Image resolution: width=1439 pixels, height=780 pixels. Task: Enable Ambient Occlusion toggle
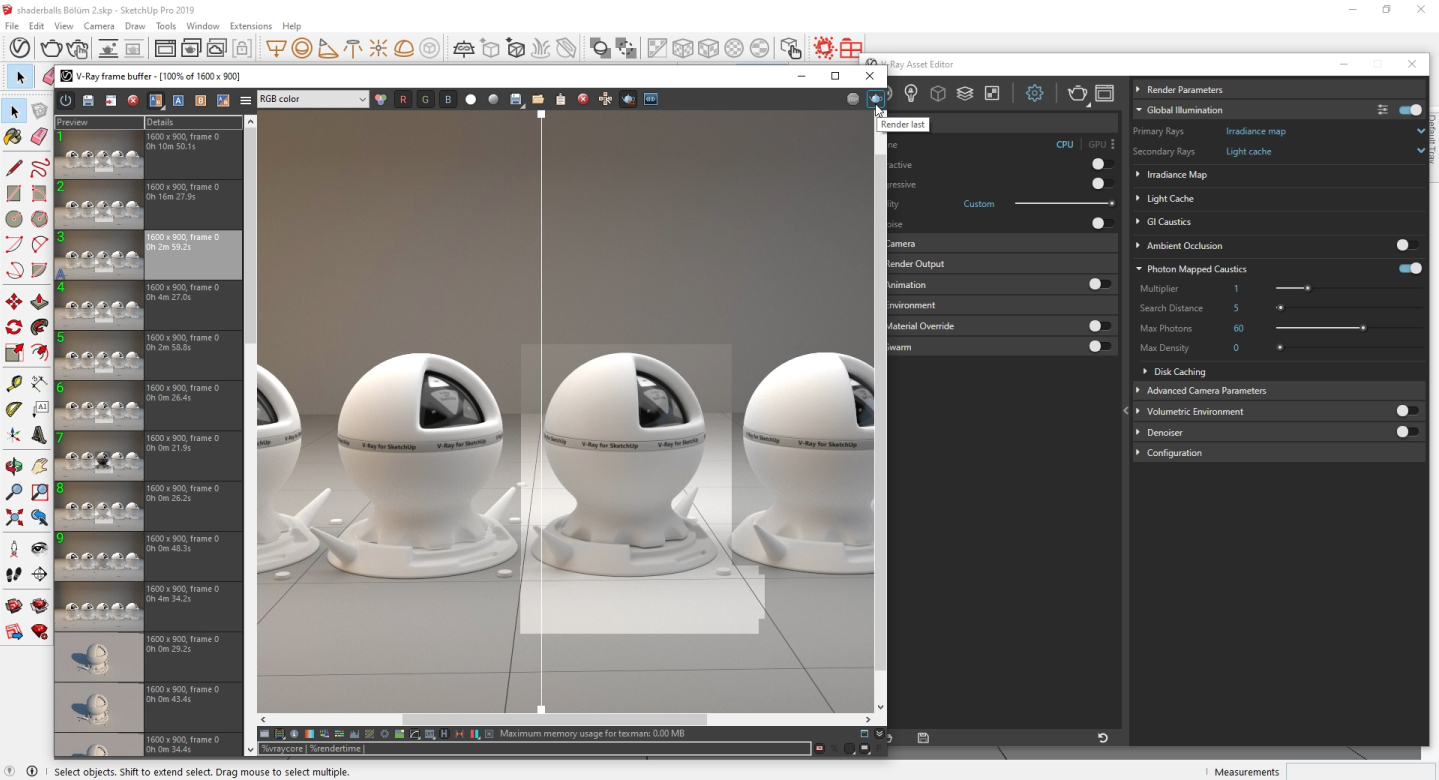pyautogui.click(x=1407, y=245)
